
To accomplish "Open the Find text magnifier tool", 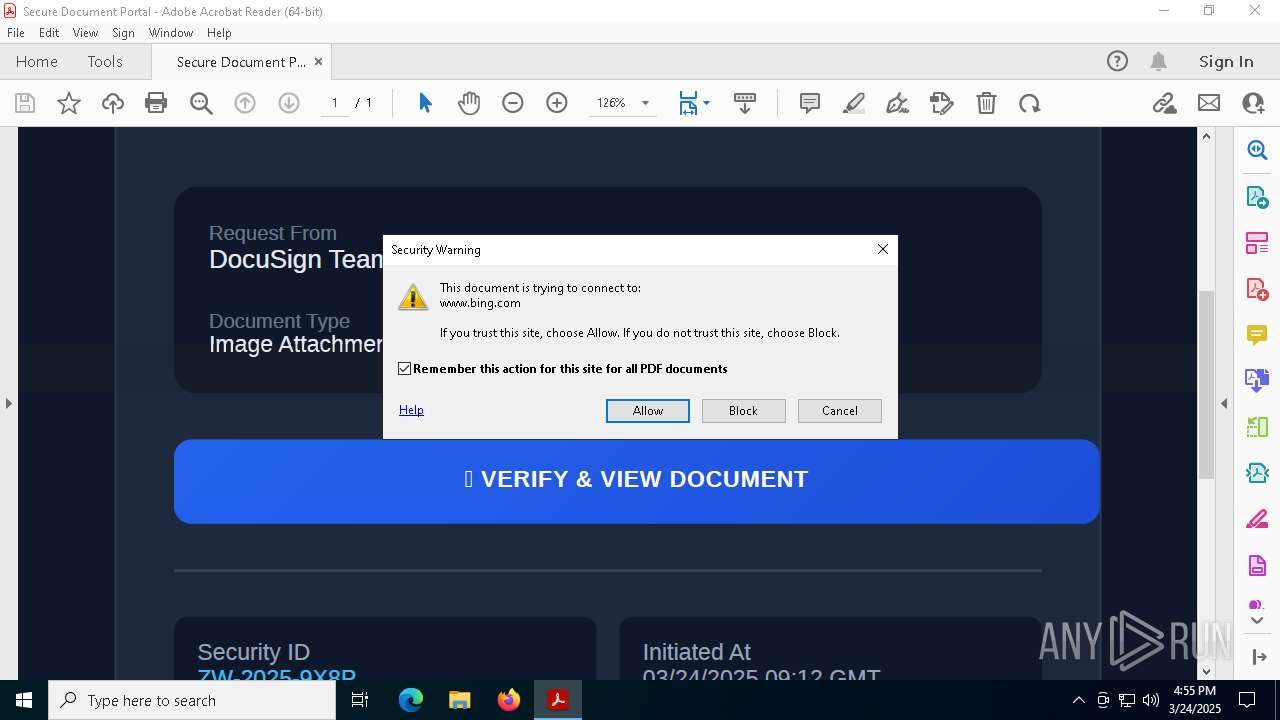I will [201, 103].
